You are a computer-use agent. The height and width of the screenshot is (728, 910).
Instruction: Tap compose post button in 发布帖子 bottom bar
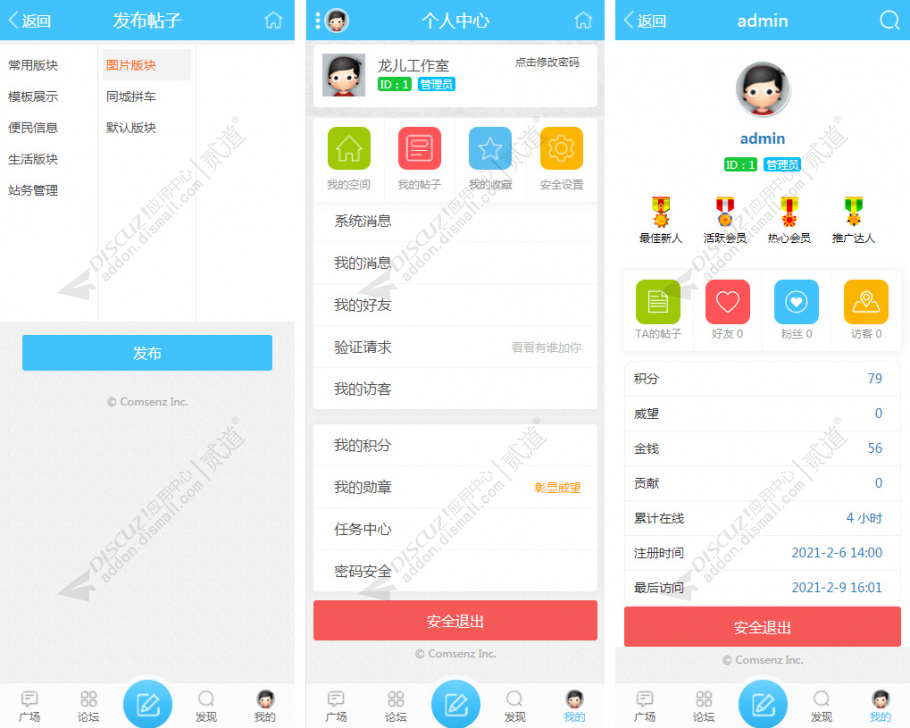pyautogui.click(x=147, y=704)
